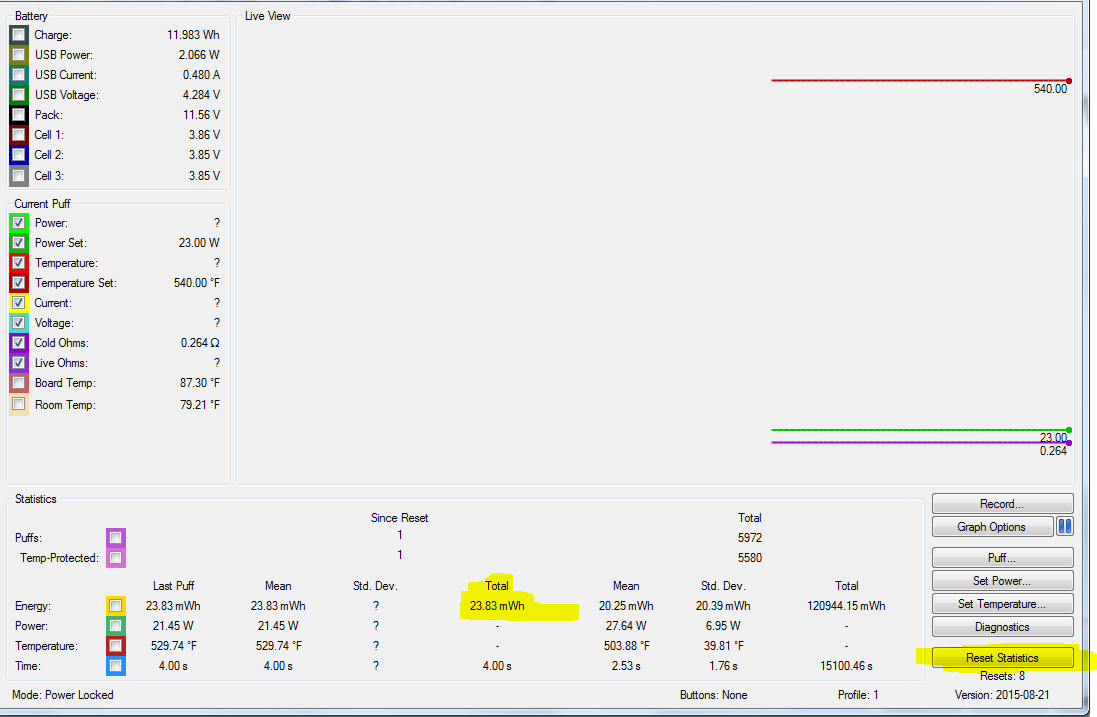Screen dimensions: 1097x717
Task: Enable the Time statistics checkbox
Action: (116, 666)
